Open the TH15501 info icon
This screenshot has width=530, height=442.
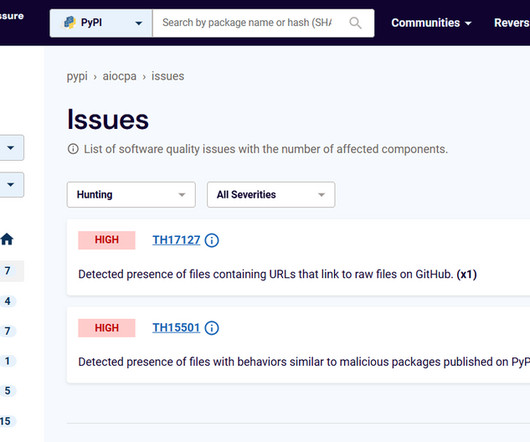click(x=212, y=328)
